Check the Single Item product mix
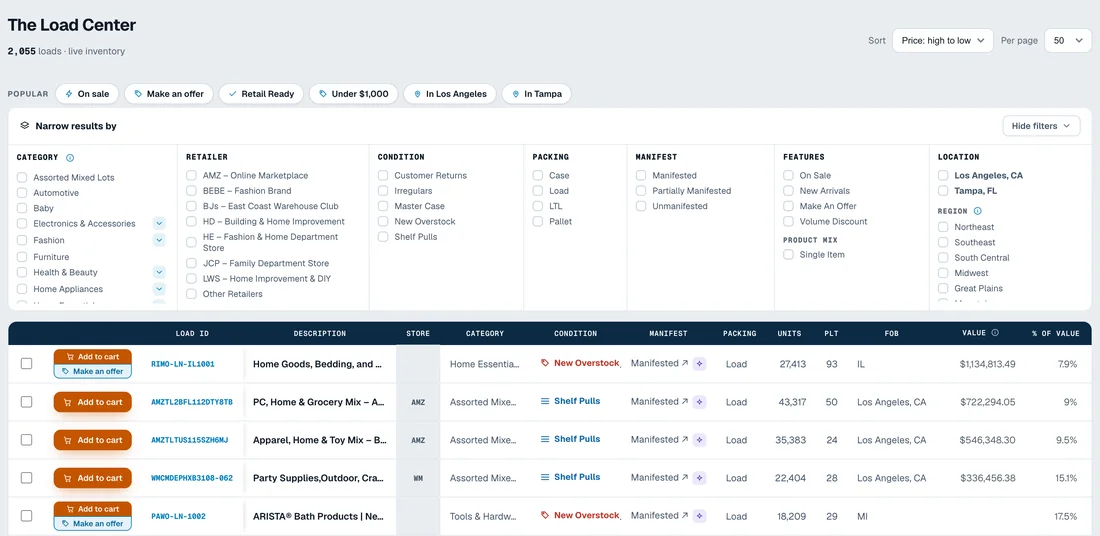Screen dimensions: 1100x536 point(789,255)
